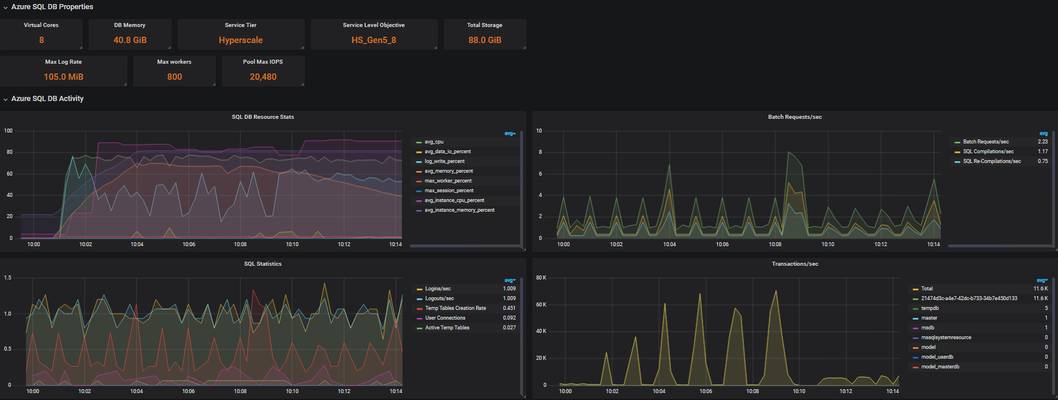Open the Max workers panel title menu

tap(174, 61)
